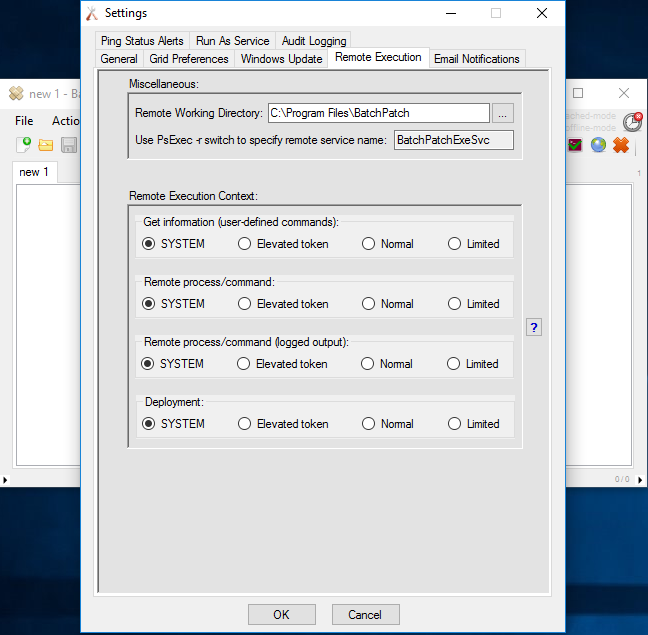Click the orange X icon in BatchPatch toolbar
This screenshot has height=635, width=648.
click(621, 145)
